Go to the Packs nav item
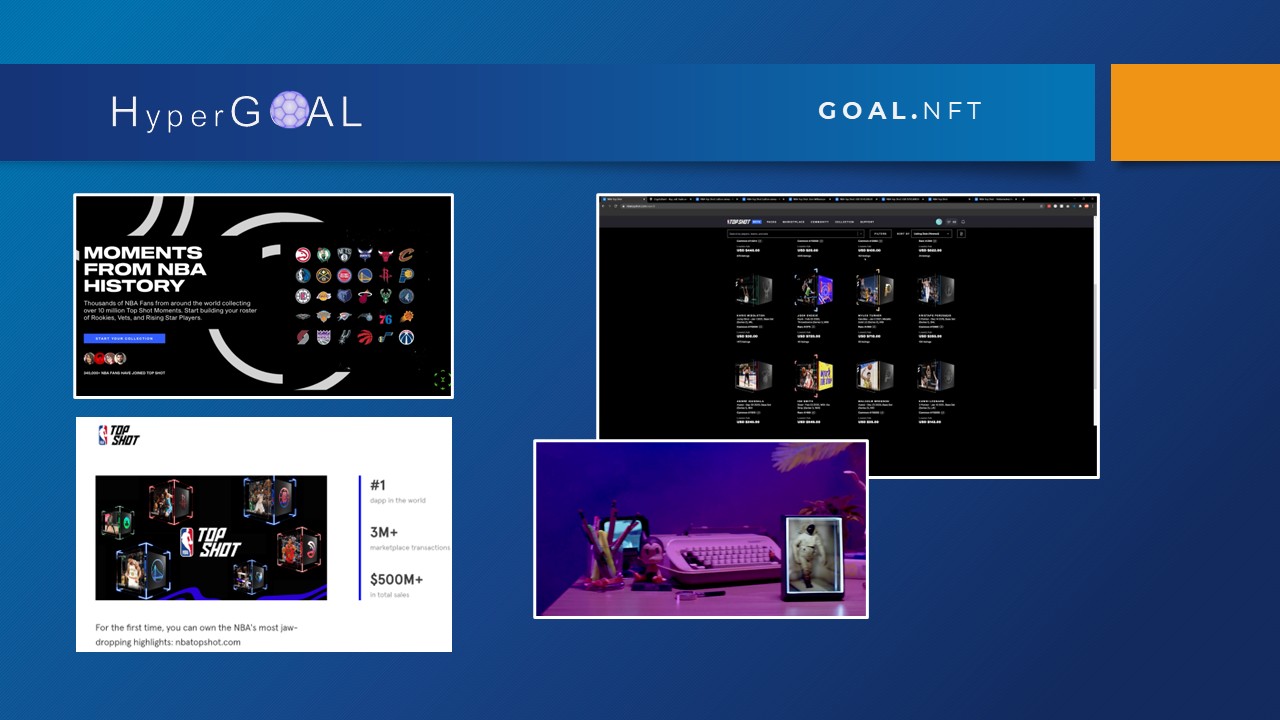This screenshot has width=1280, height=720. tap(771, 221)
